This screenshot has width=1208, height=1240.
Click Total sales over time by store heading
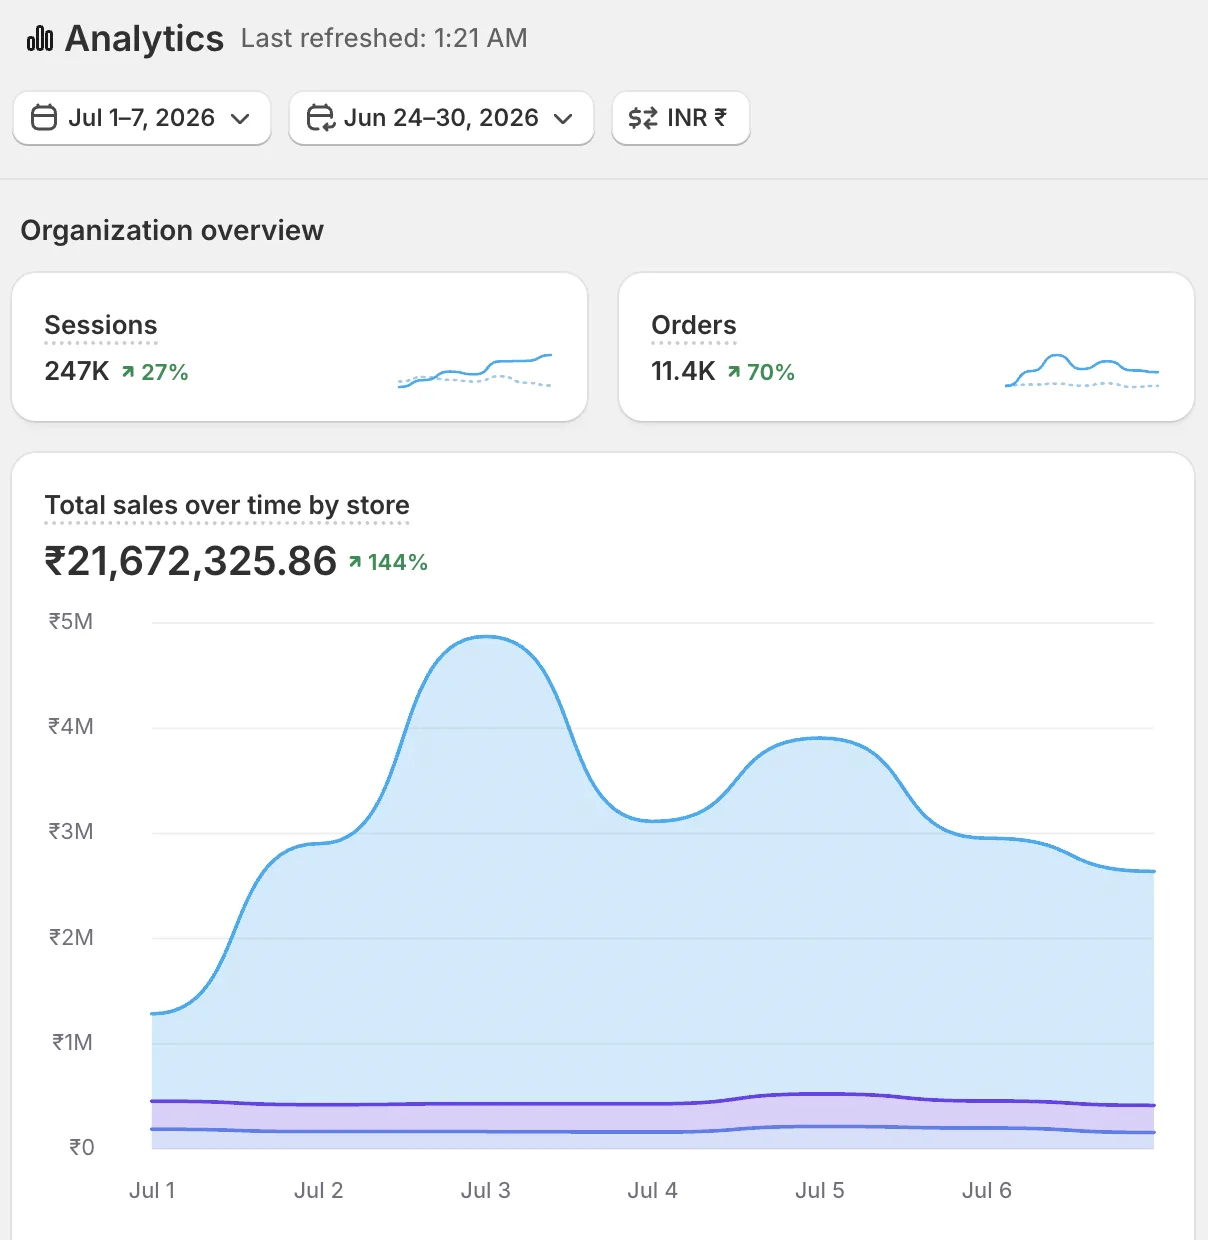[x=227, y=505]
